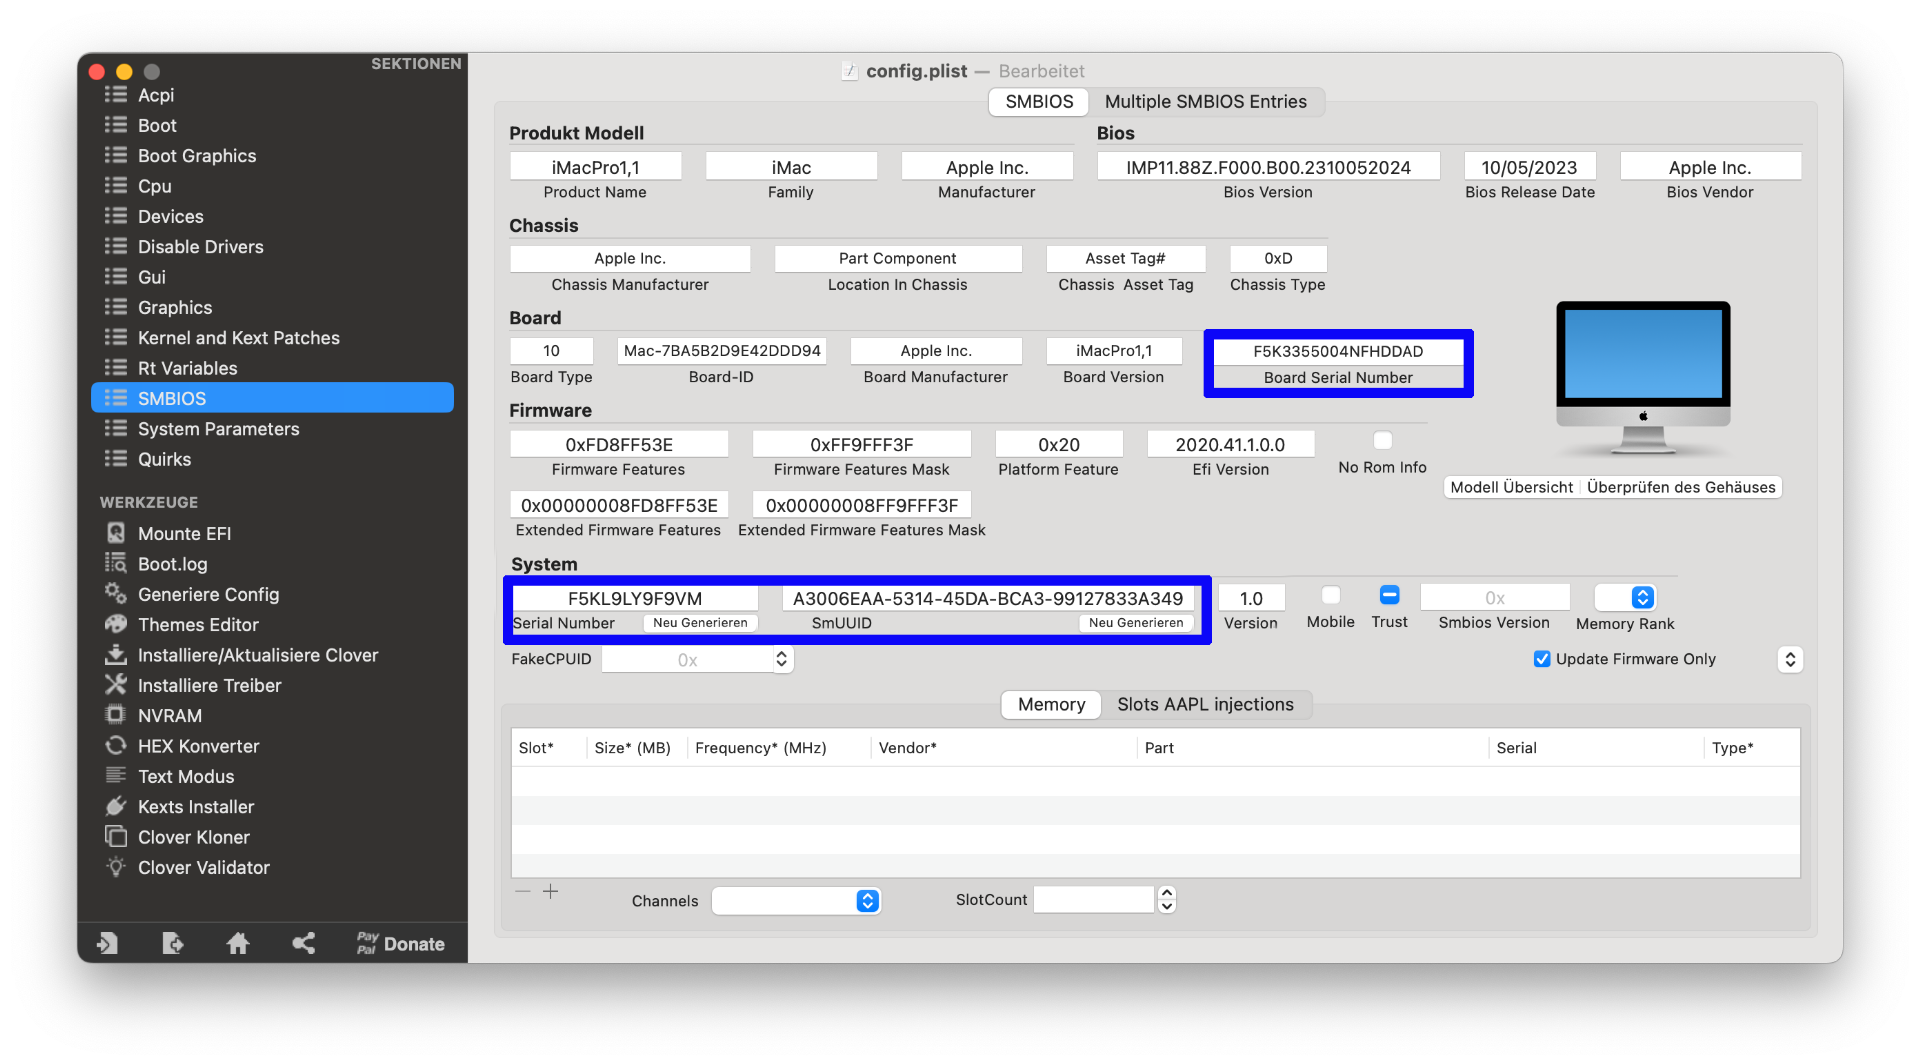Click Neu Generieren for SmUUID

point(1136,623)
